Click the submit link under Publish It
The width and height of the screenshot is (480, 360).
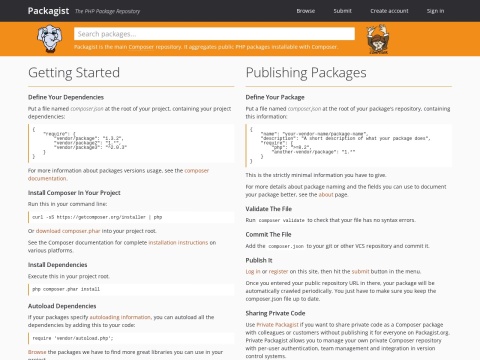coord(360,271)
